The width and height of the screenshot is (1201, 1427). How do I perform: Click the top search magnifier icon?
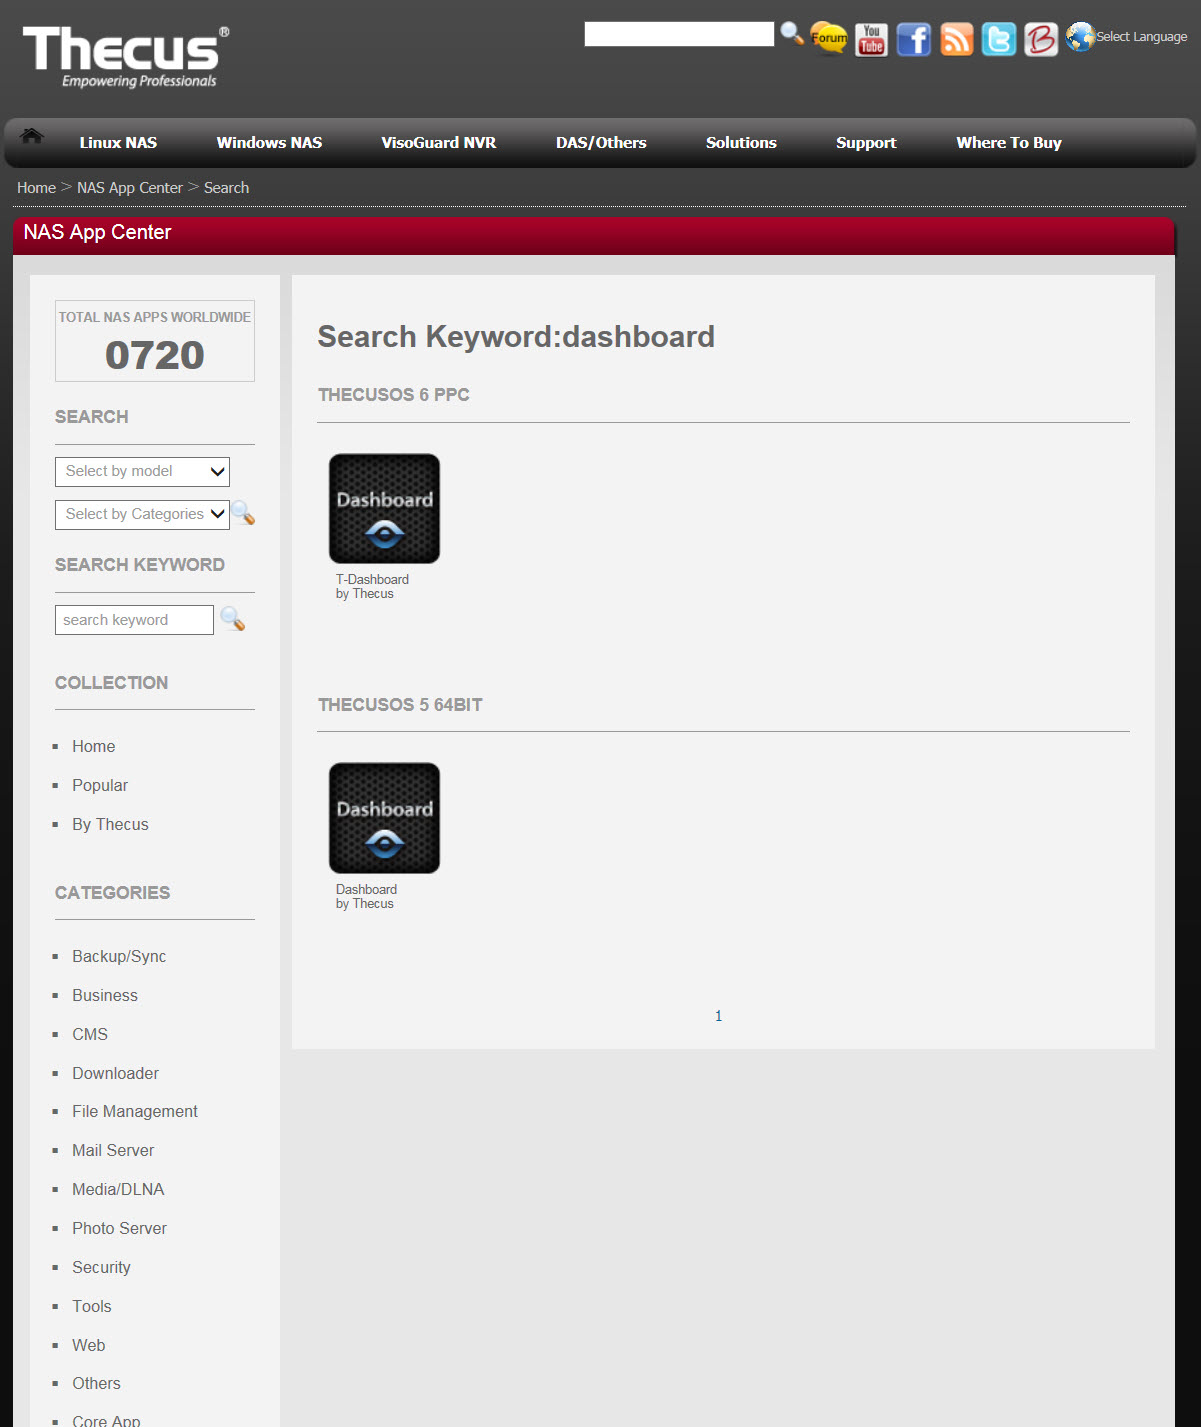pyautogui.click(x=792, y=33)
